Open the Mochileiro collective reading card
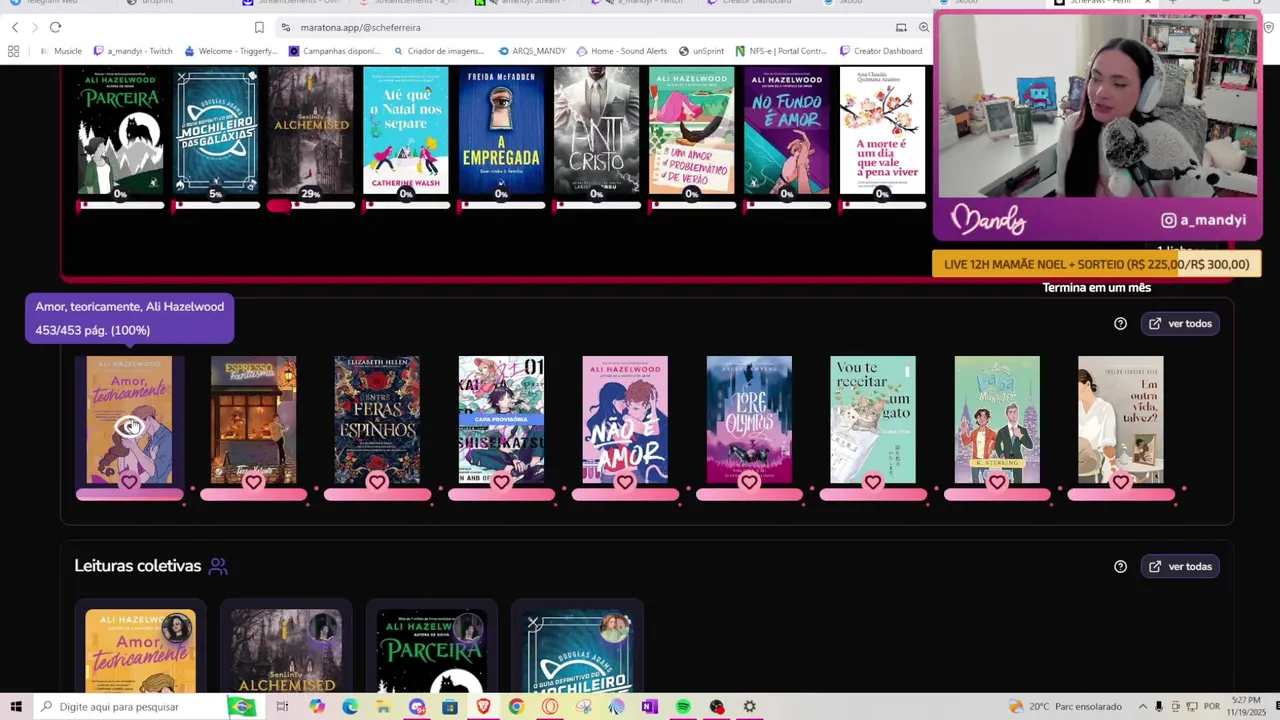This screenshot has width=1280, height=720. coord(578,647)
